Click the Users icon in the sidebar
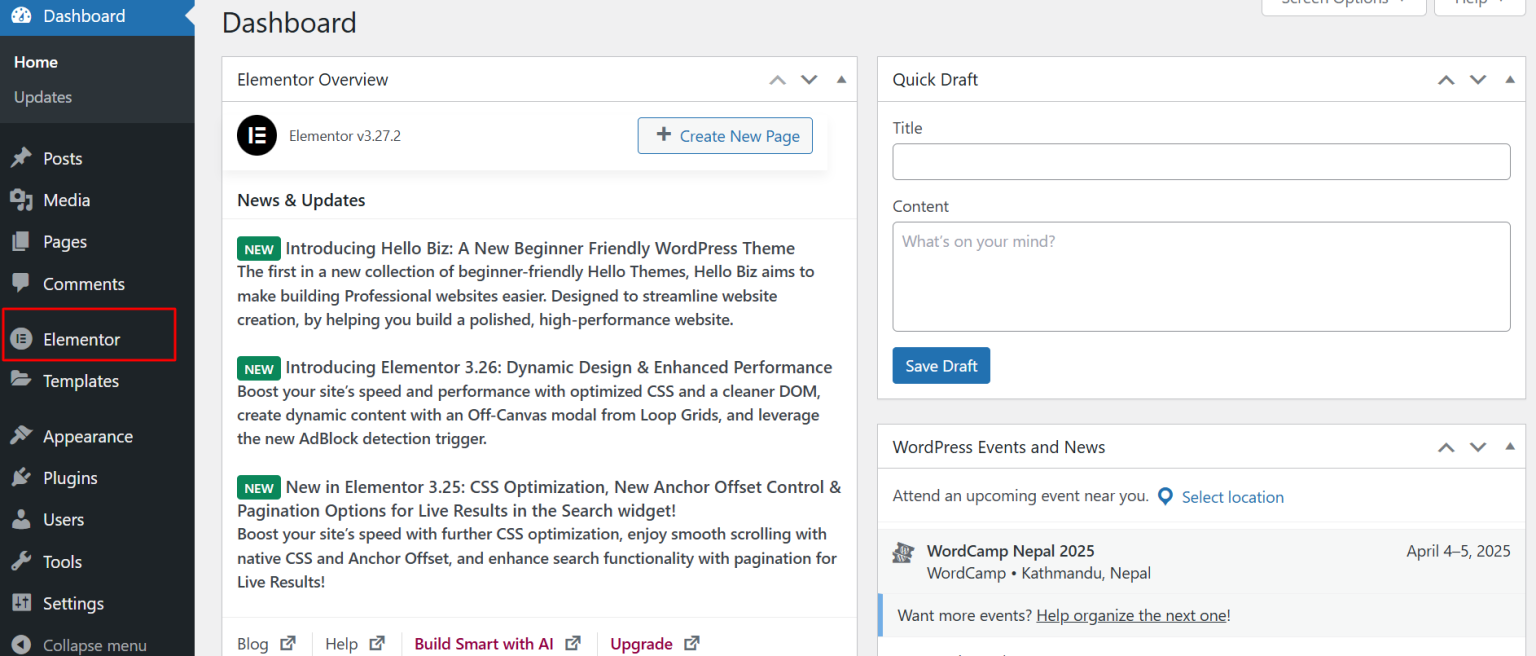 (24, 519)
